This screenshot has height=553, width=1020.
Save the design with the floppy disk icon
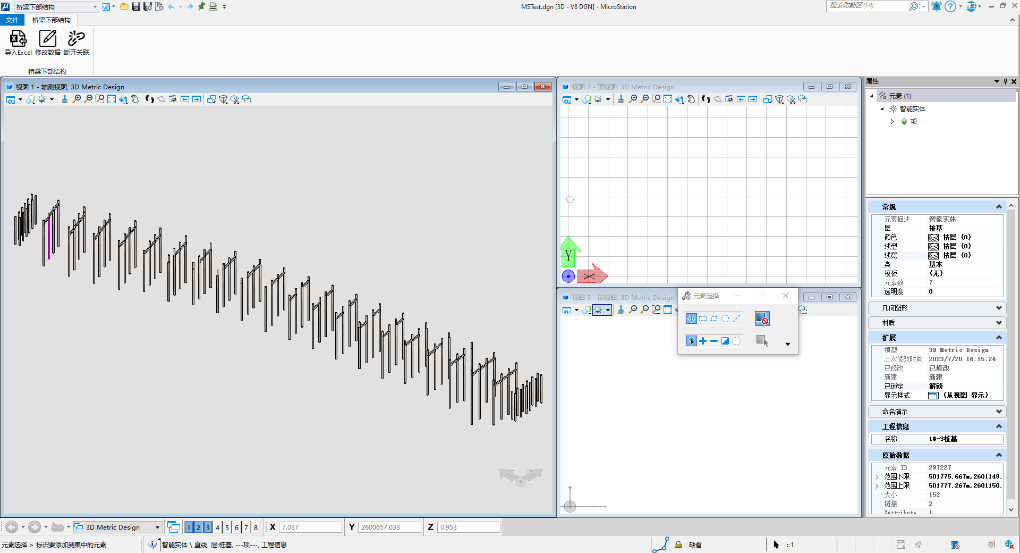pos(136,7)
